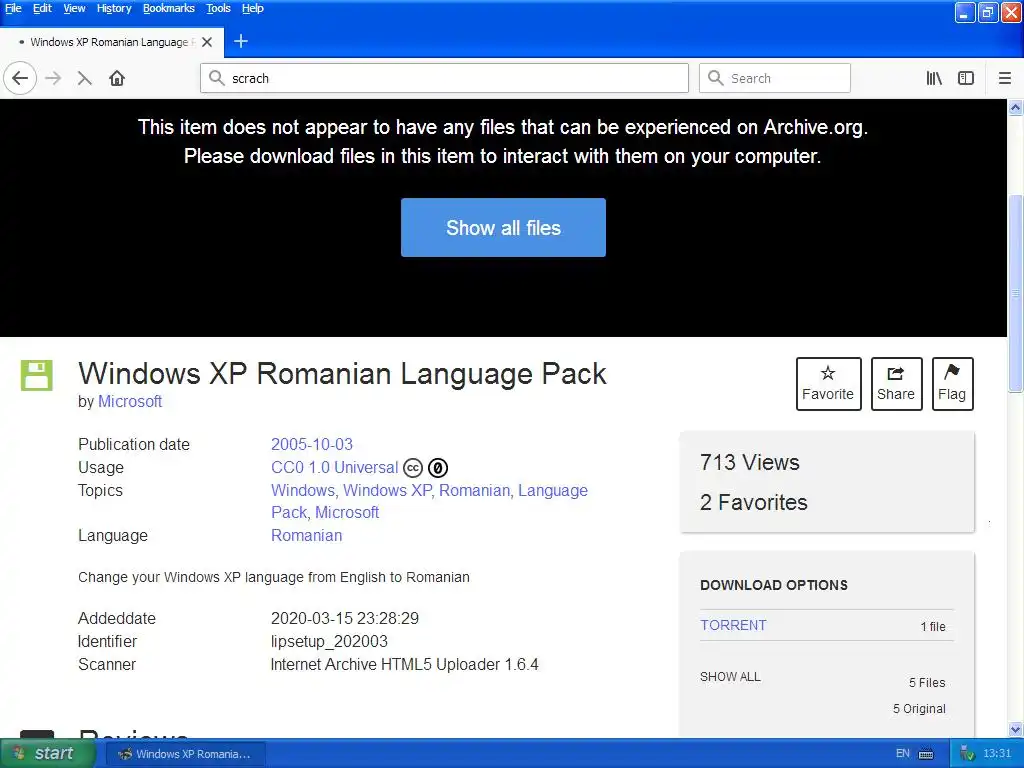Click the 5 Files count
This screenshot has width=1024, height=768.
pyautogui.click(x=927, y=682)
